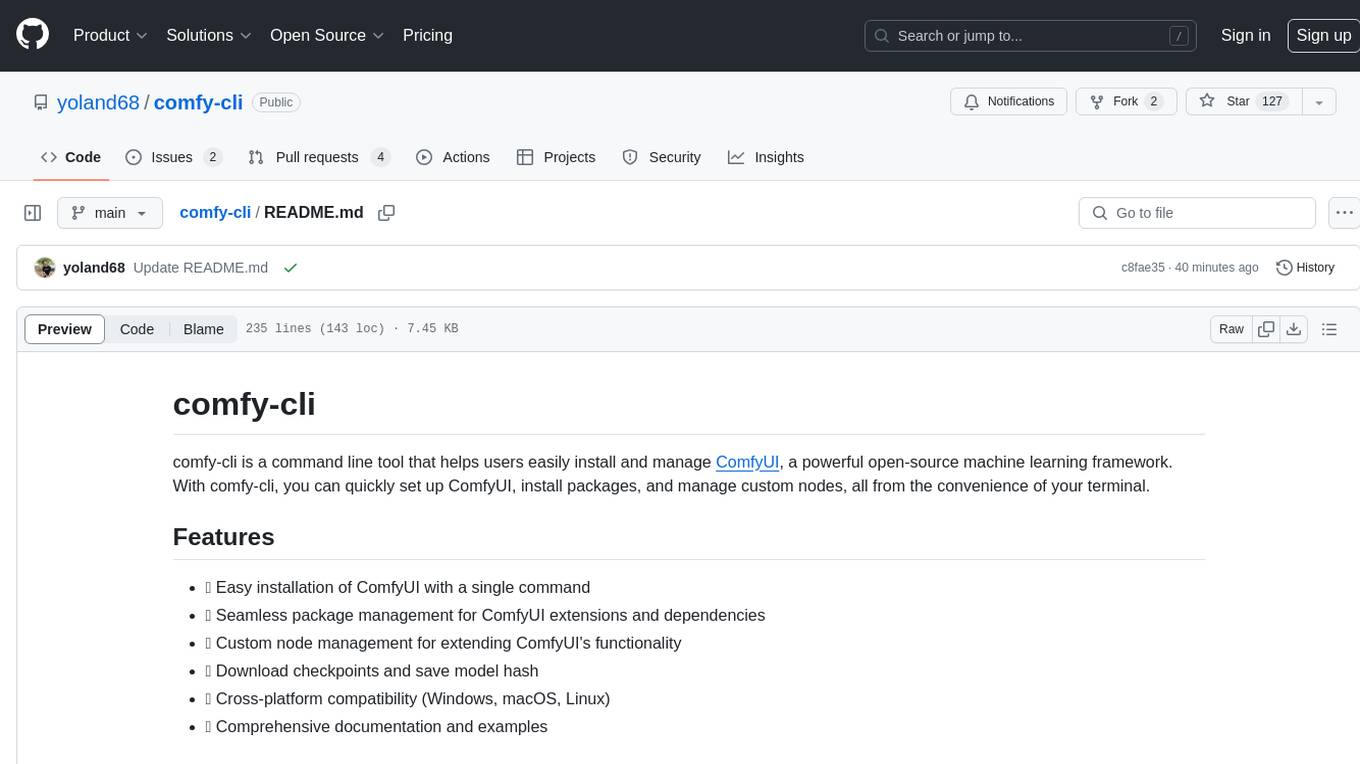Open the main branch selector

pyautogui.click(x=109, y=213)
